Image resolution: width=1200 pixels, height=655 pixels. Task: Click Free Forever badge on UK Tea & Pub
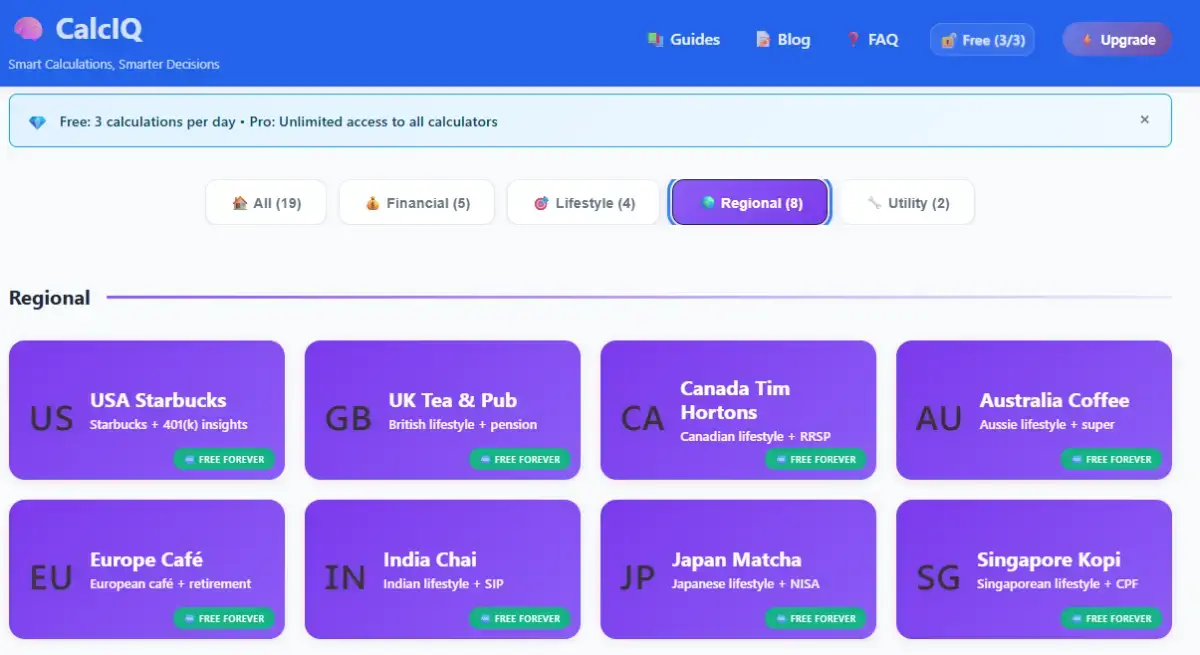[520, 459]
